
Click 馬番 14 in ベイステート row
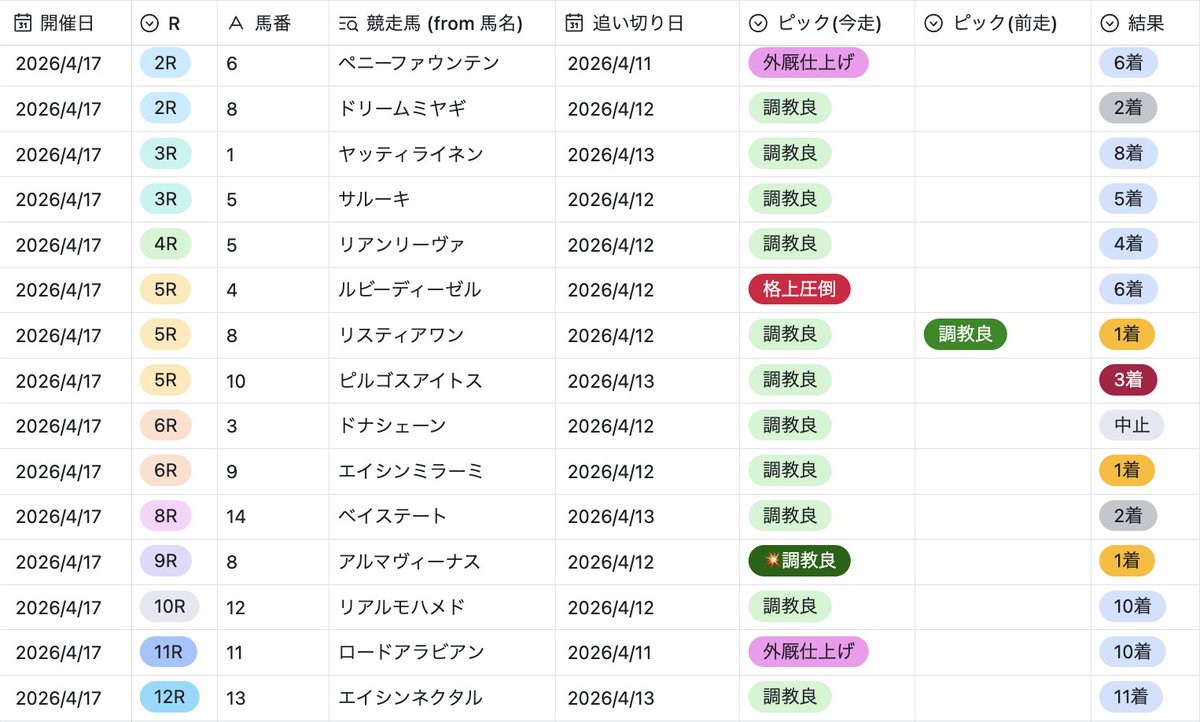click(x=236, y=517)
